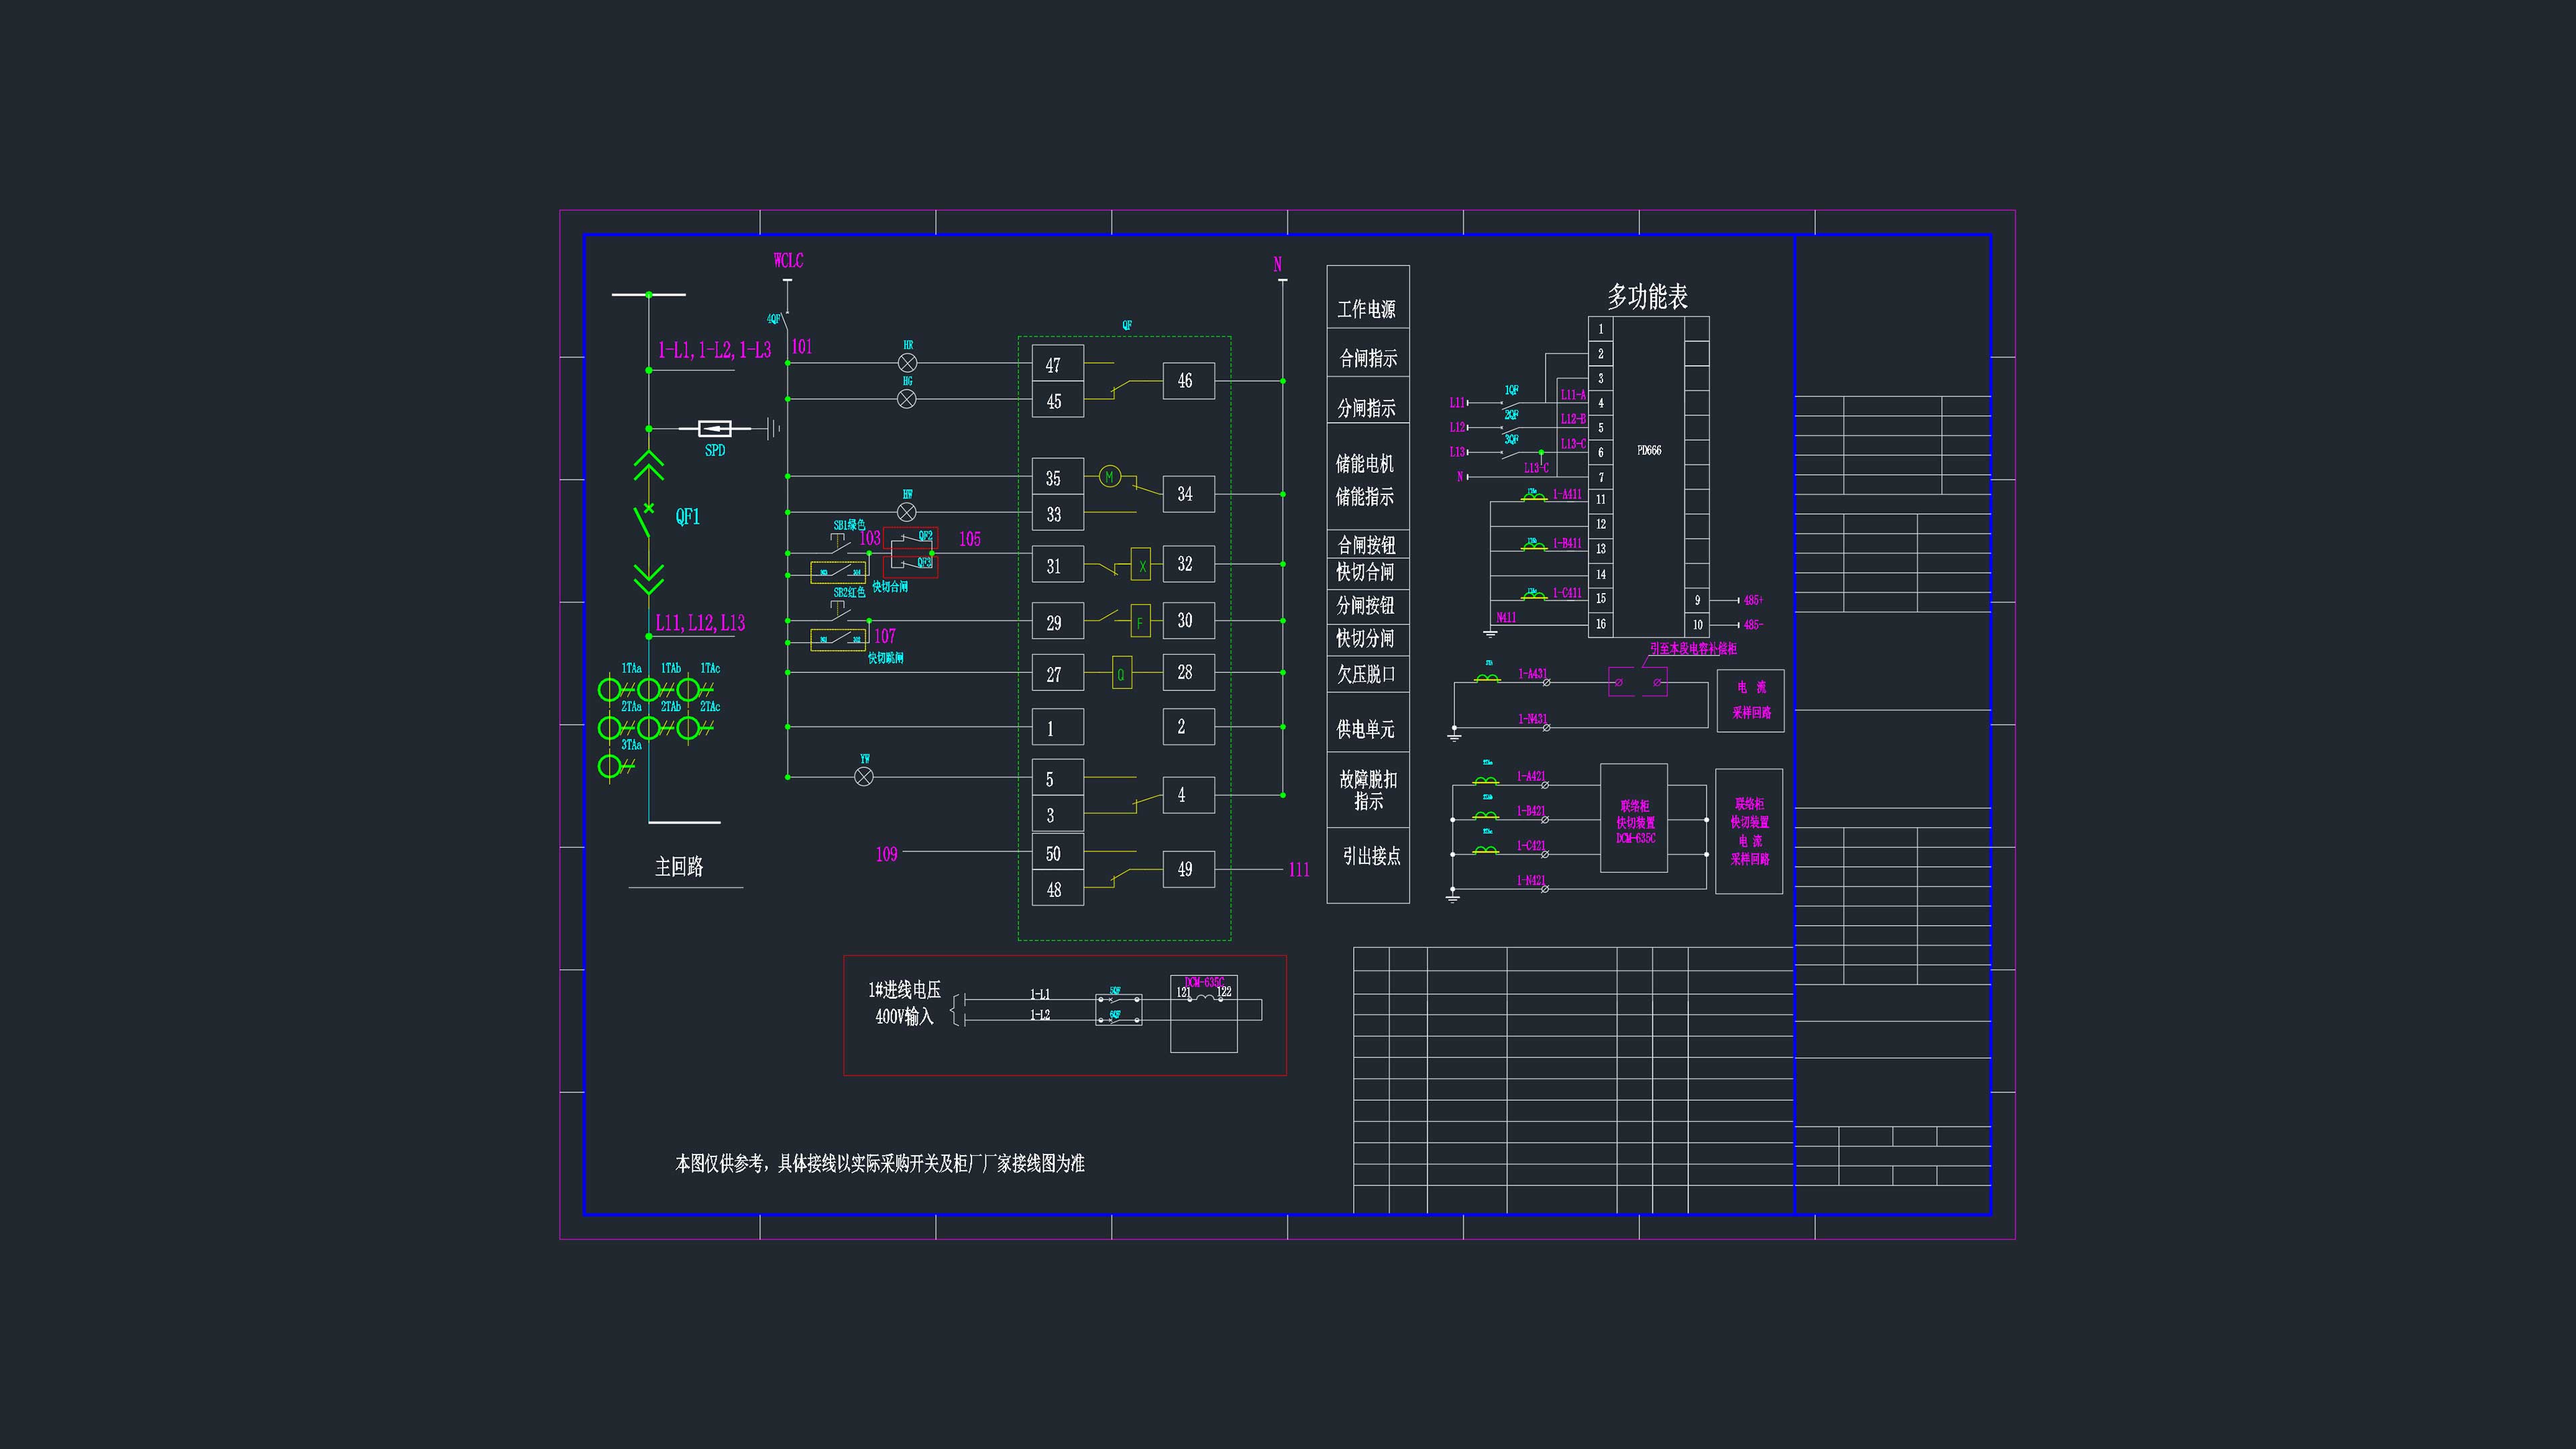2576x1449 pixels.
Task: Click the 3TAa current transformer circle
Action: [x=609, y=767]
